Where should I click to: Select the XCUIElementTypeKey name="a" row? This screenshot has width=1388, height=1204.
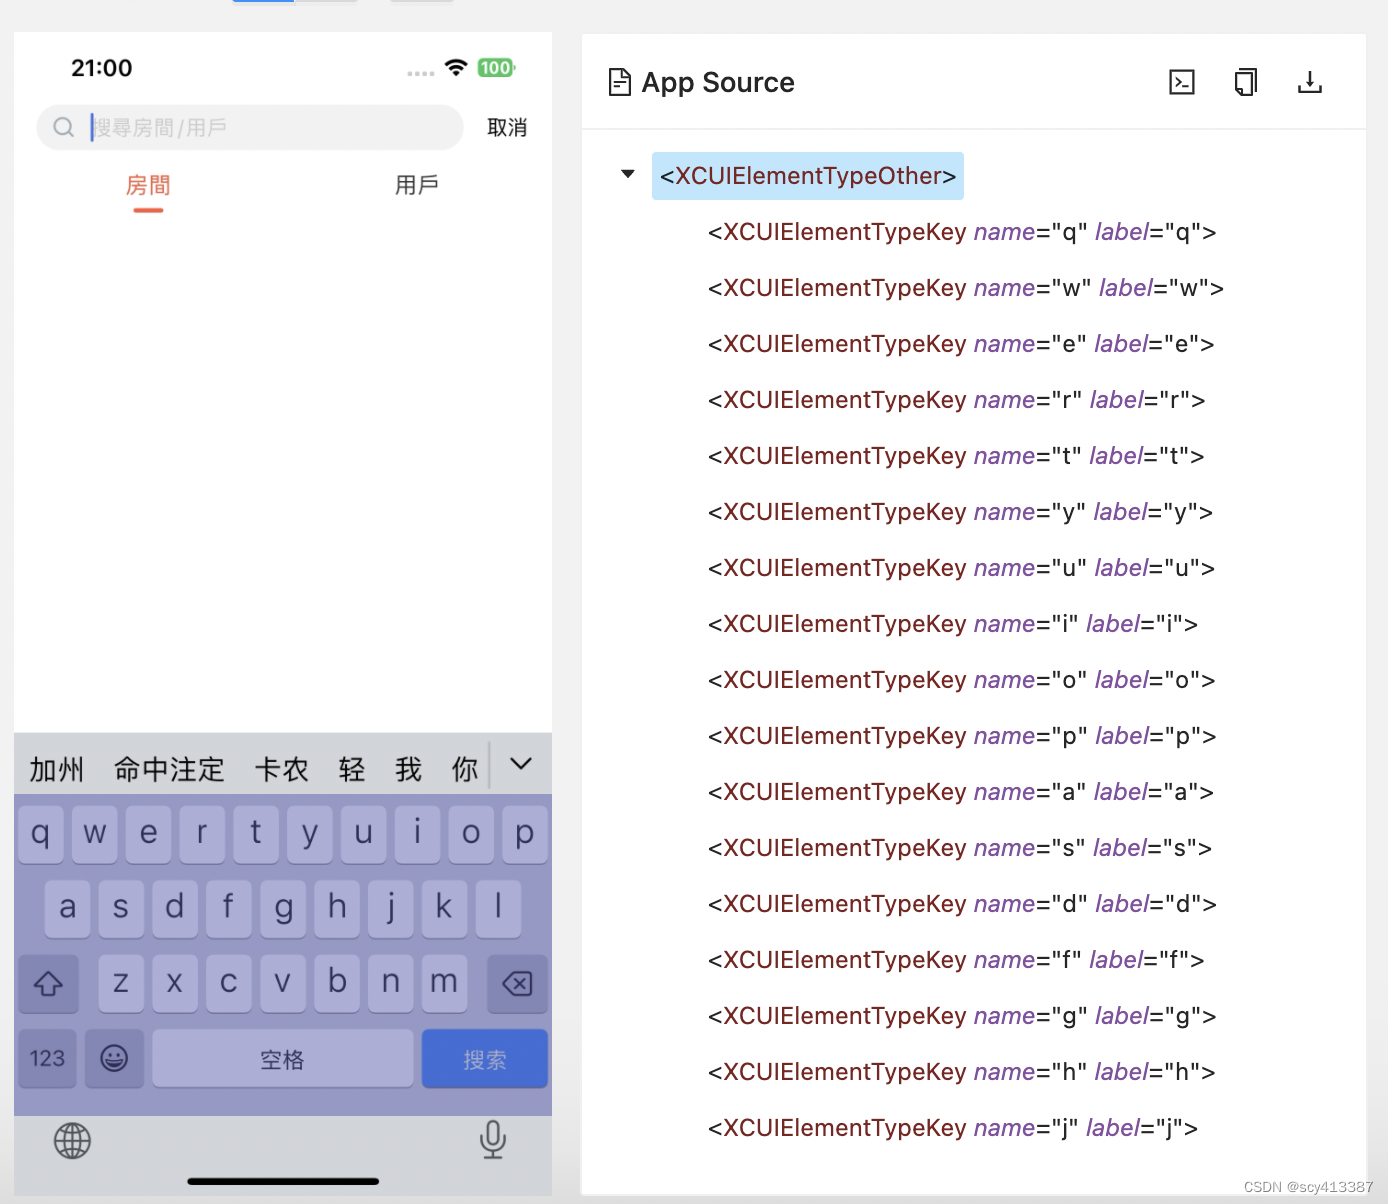click(961, 792)
